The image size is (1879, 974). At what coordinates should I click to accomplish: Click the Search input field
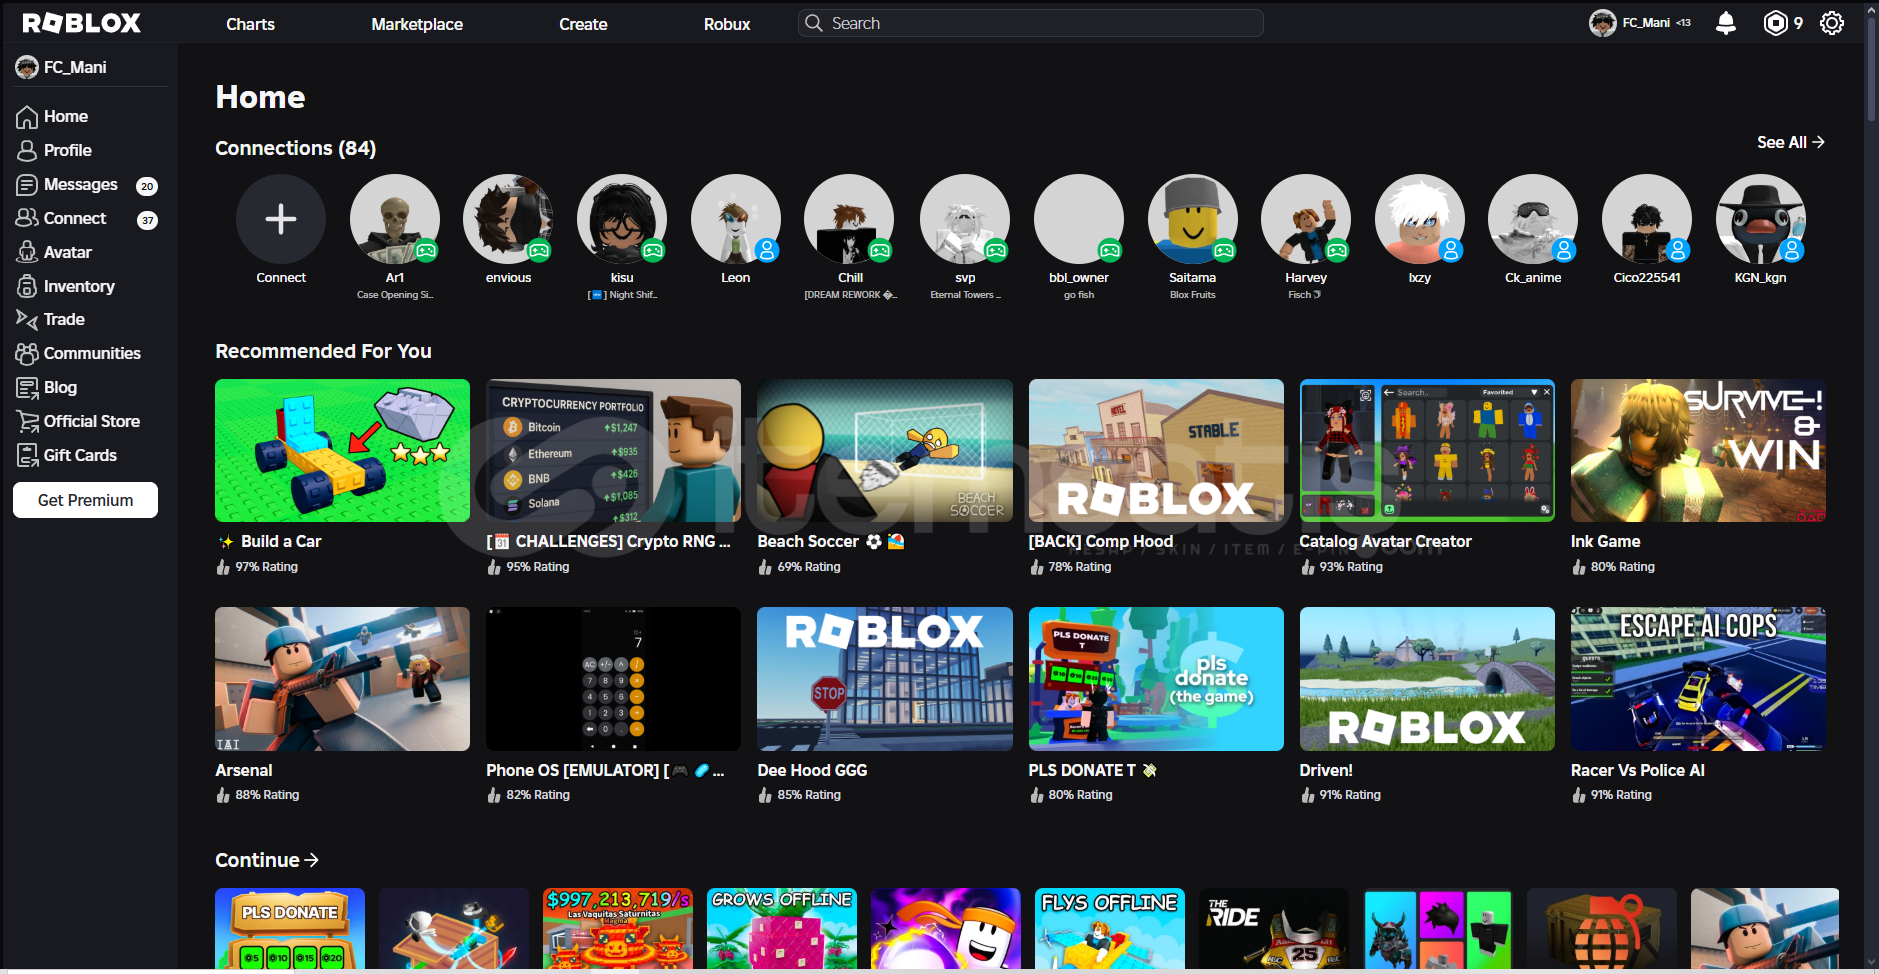(x=1030, y=23)
